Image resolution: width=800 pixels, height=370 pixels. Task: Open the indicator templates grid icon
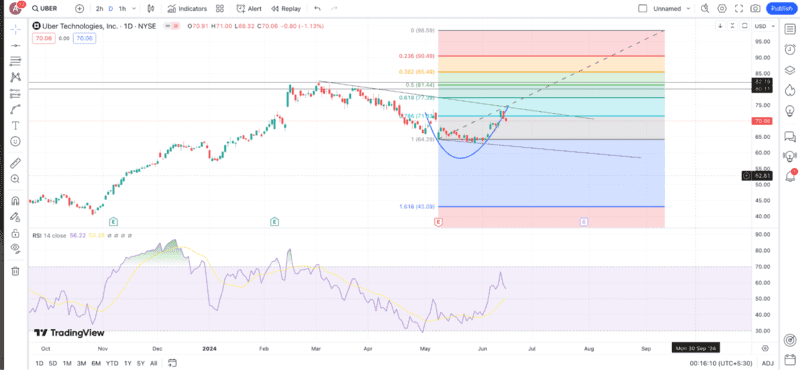pos(220,9)
